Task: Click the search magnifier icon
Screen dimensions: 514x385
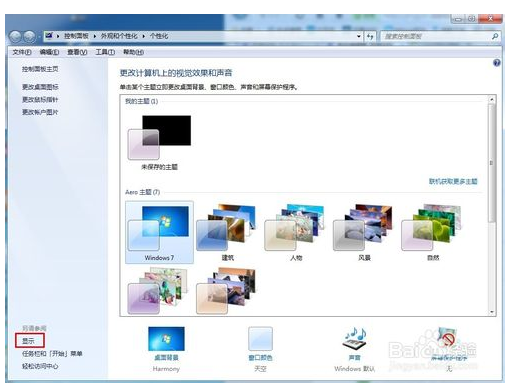Action: tap(495, 36)
